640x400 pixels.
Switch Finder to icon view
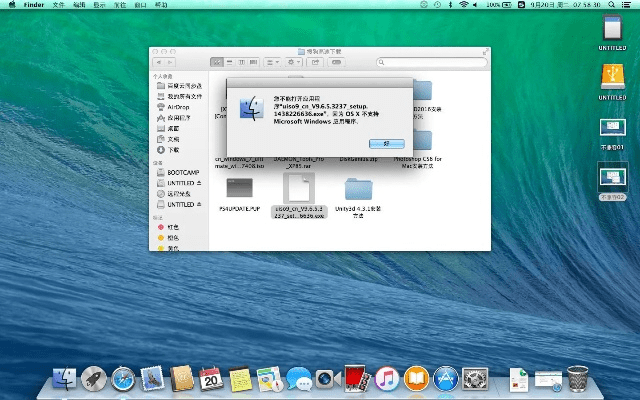coord(215,62)
